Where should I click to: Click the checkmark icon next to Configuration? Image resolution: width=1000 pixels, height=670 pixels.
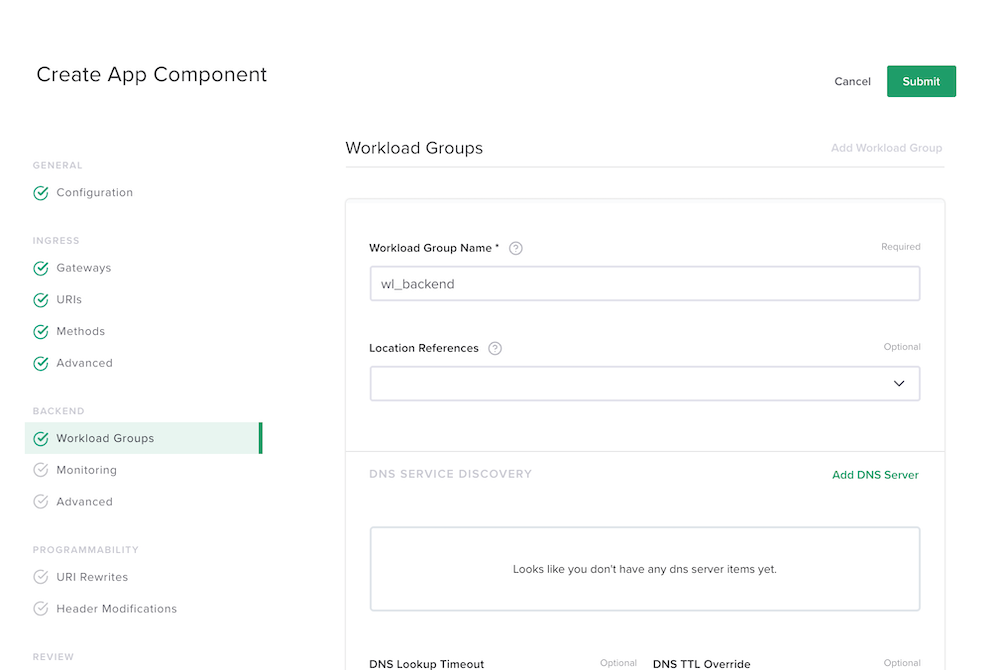tap(41, 193)
